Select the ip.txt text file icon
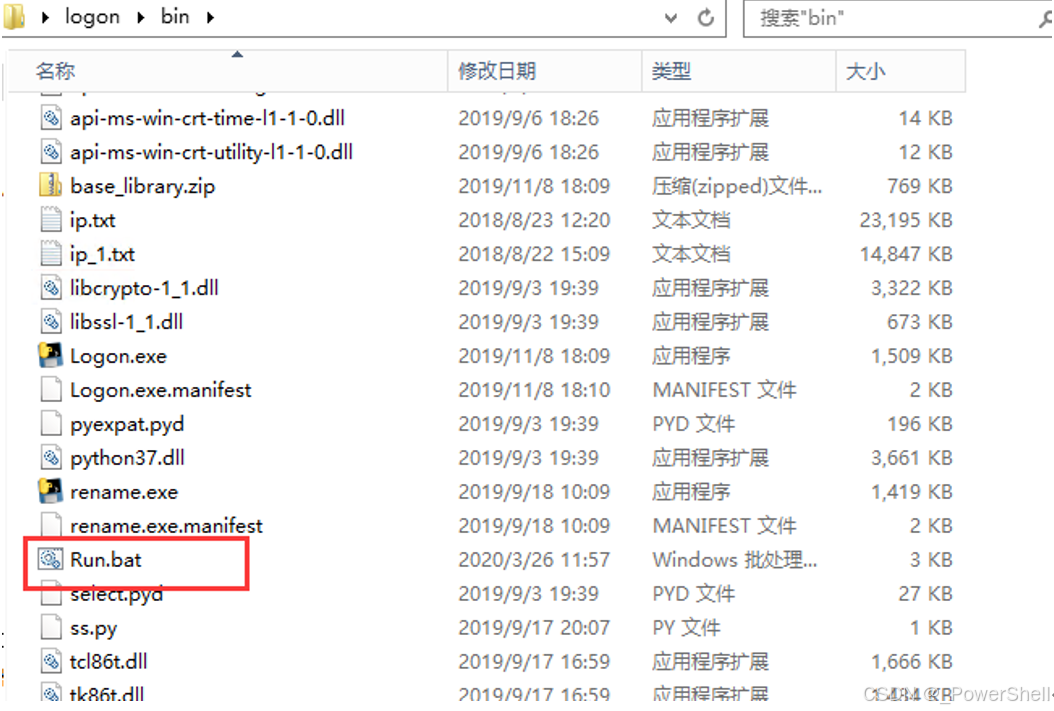 (x=50, y=220)
